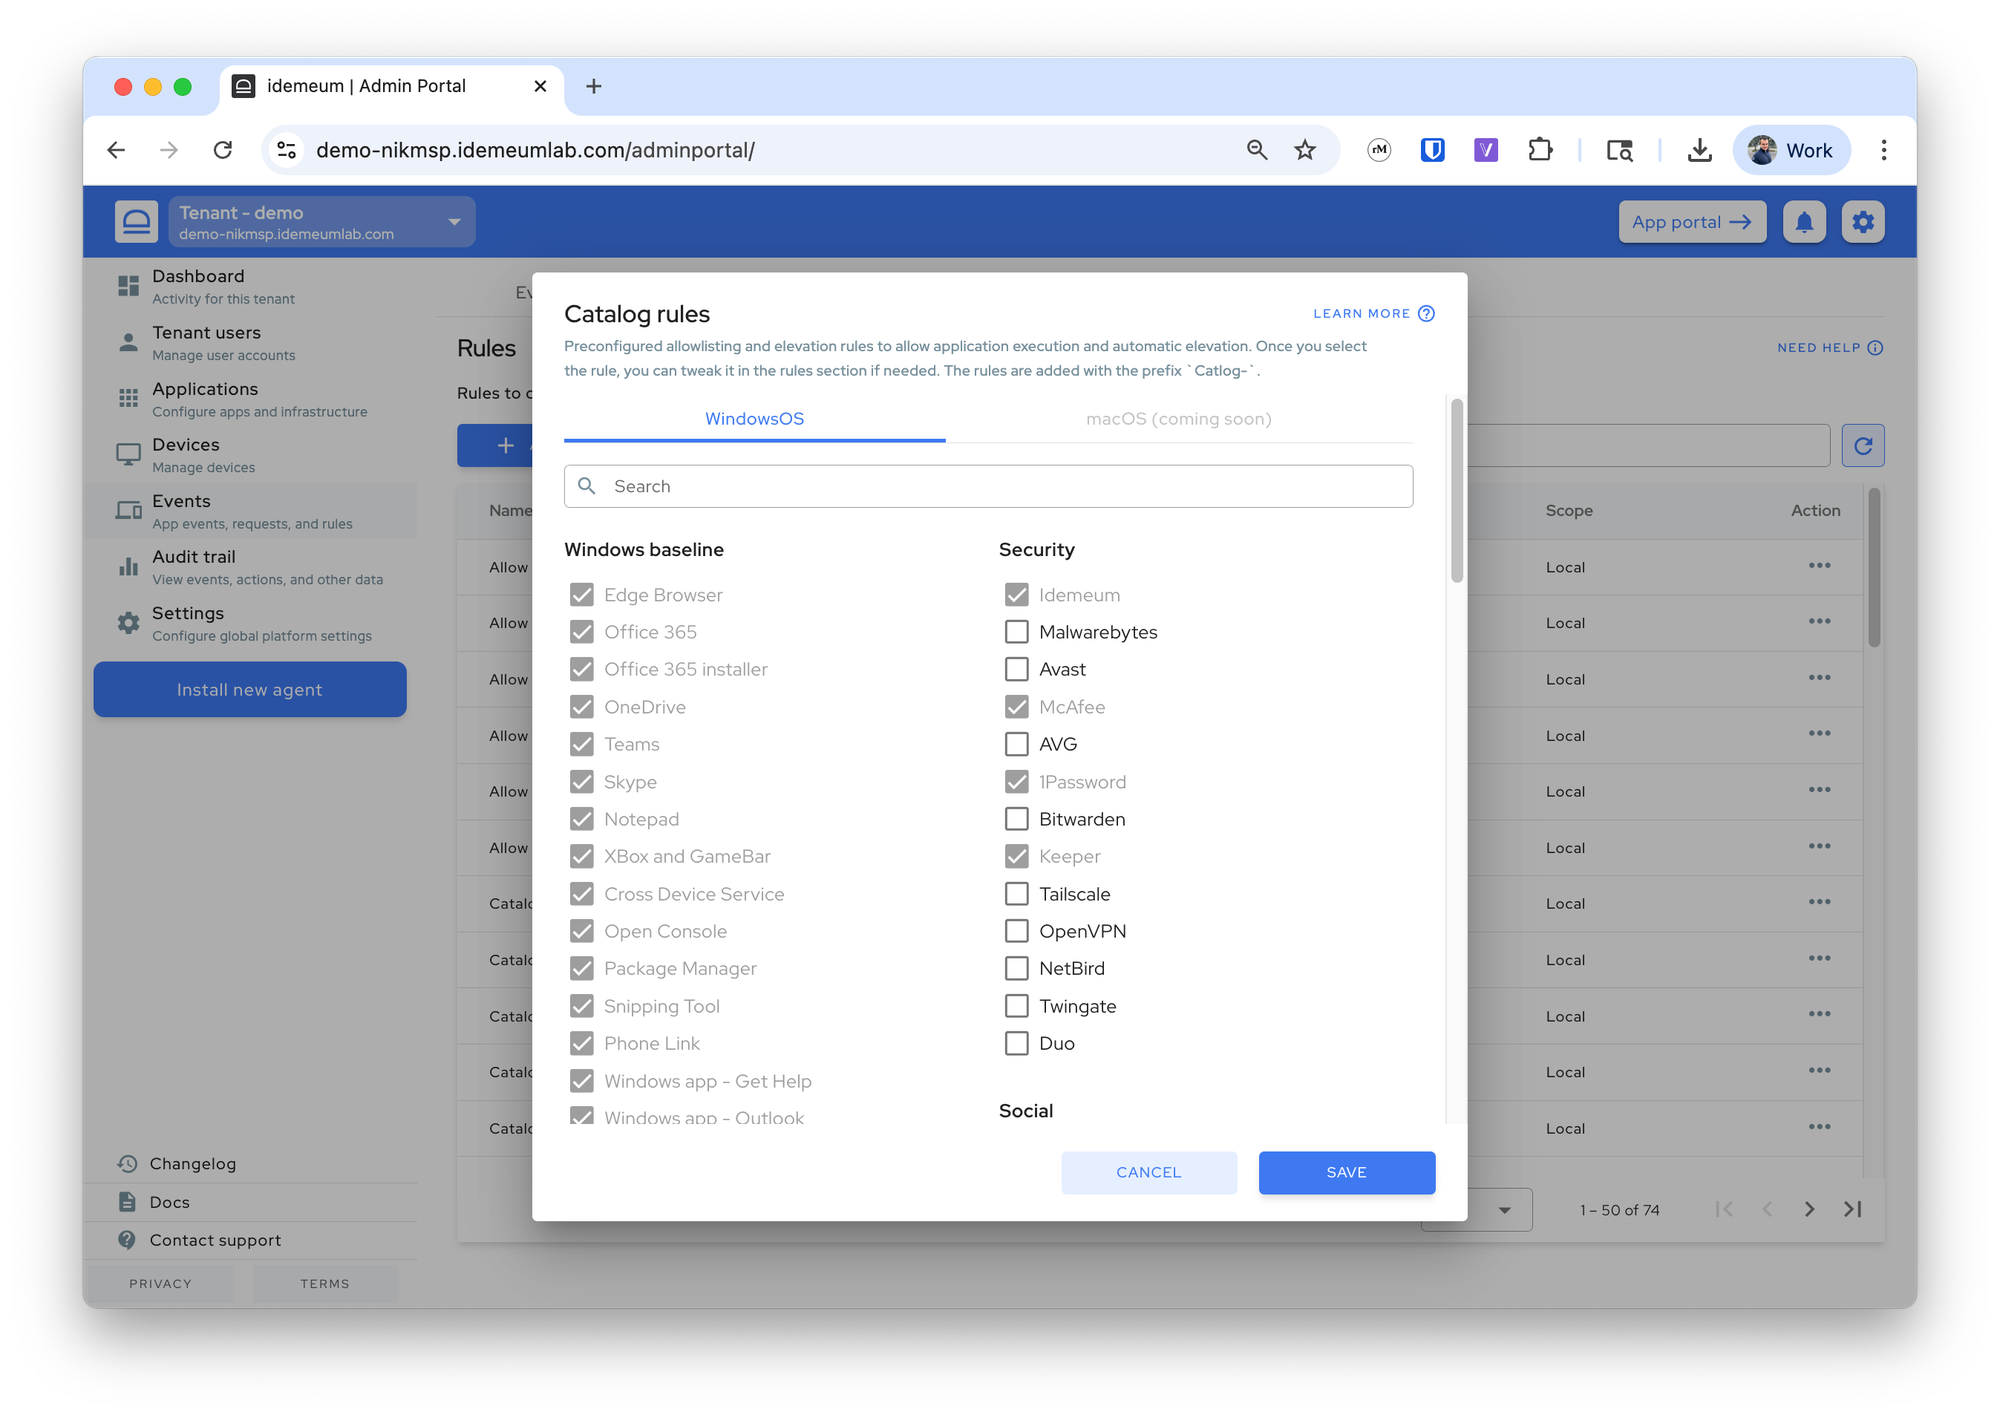Open the Docs document icon

point(127,1202)
